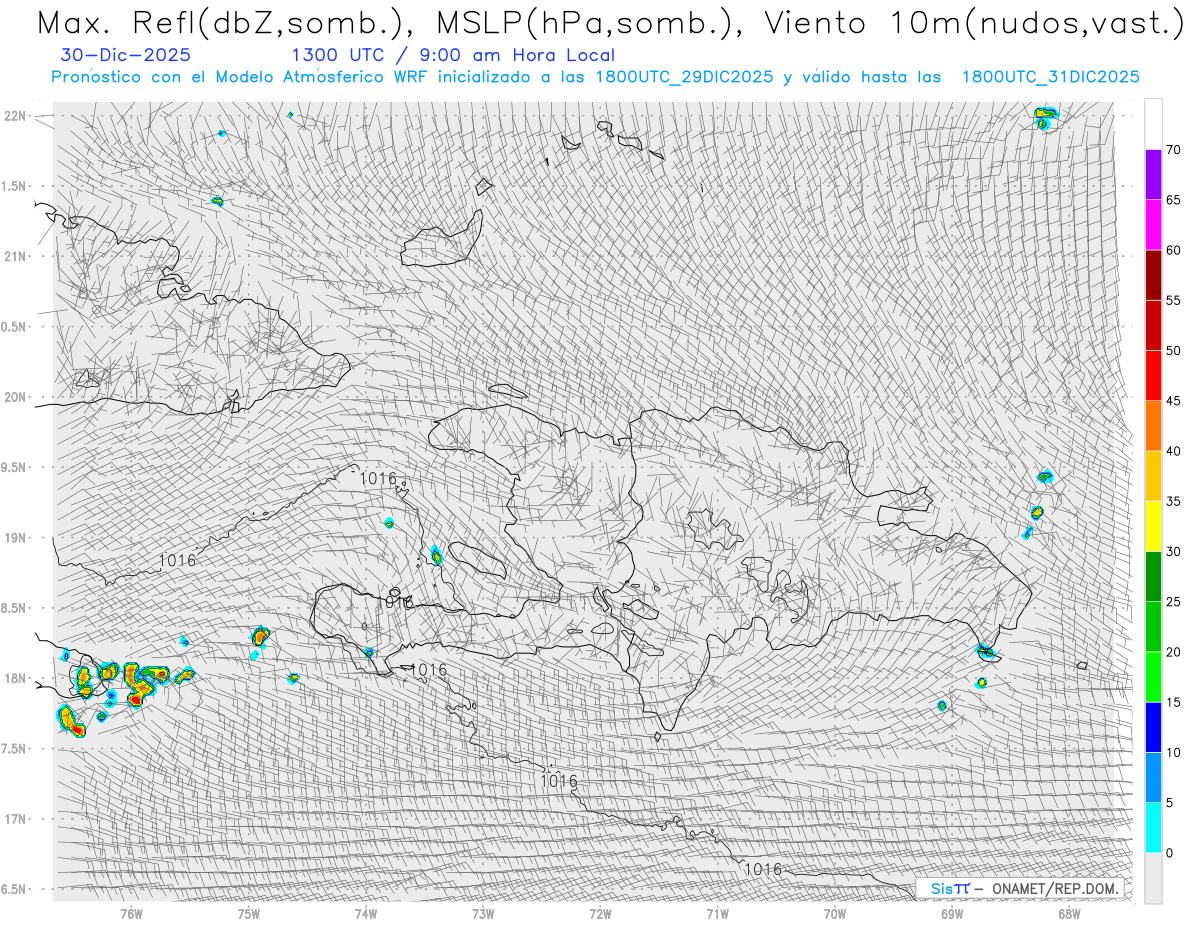Click the '5' colorbar scale value
The image size is (1200, 927).
(1170, 802)
